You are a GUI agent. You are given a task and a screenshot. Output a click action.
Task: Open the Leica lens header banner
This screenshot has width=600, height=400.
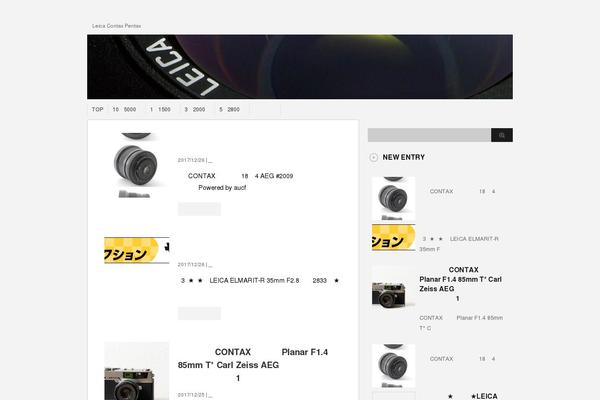tap(300, 67)
